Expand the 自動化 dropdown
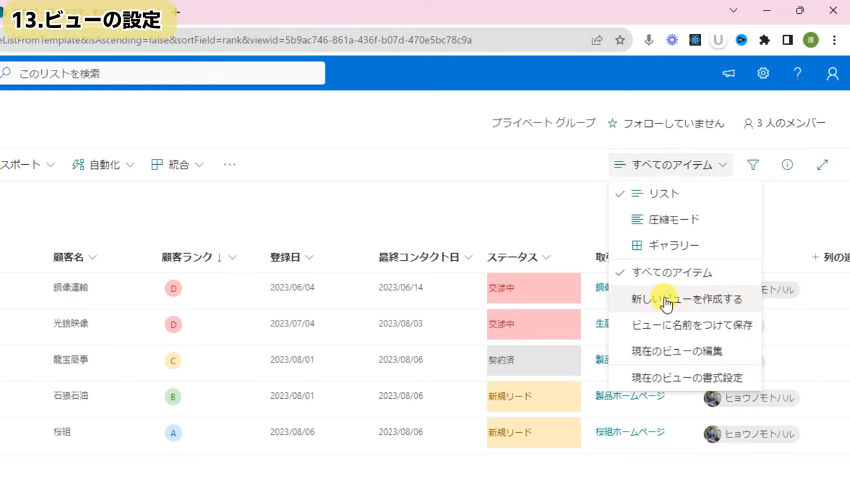 click(104, 165)
